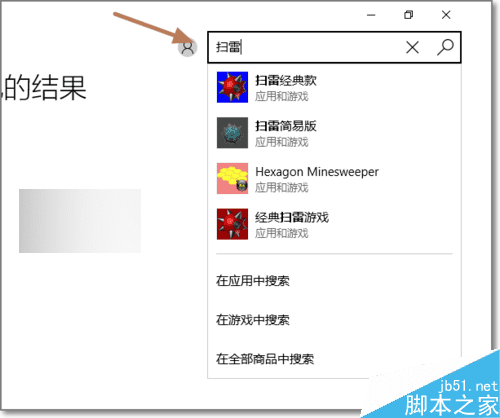The height and width of the screenshot is (418, 500).
Task: Minimize the Store window
Action: coord(371,15)
